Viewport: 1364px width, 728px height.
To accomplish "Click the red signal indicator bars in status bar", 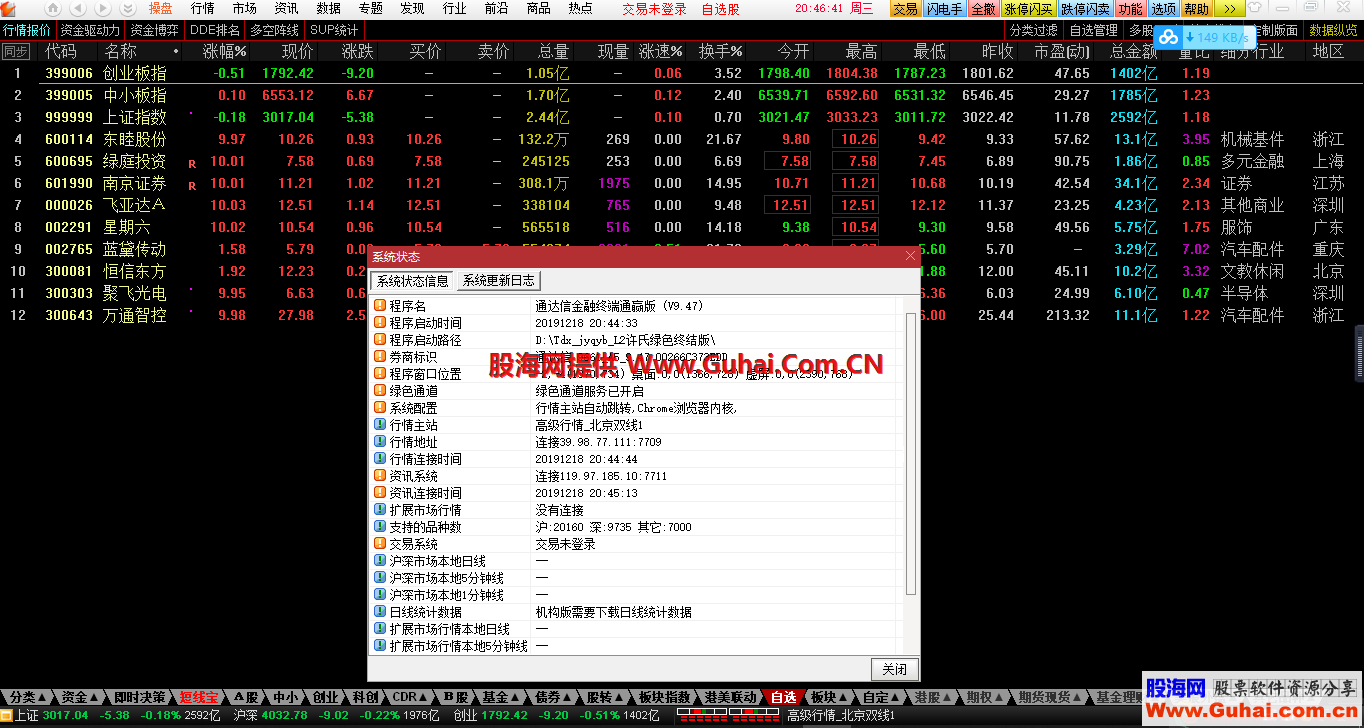I will [x=726, y=715].
